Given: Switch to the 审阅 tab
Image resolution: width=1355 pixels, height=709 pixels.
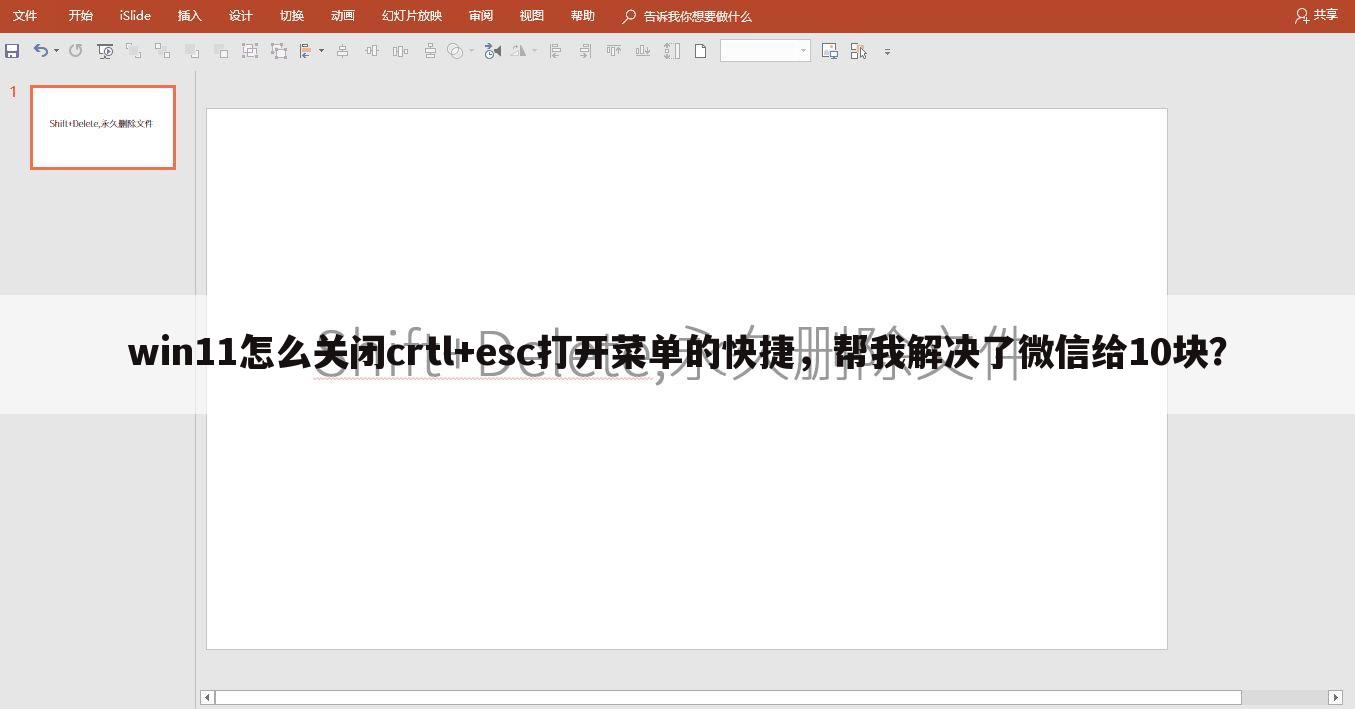Looking at the screenshot, I should click(480, 16).
